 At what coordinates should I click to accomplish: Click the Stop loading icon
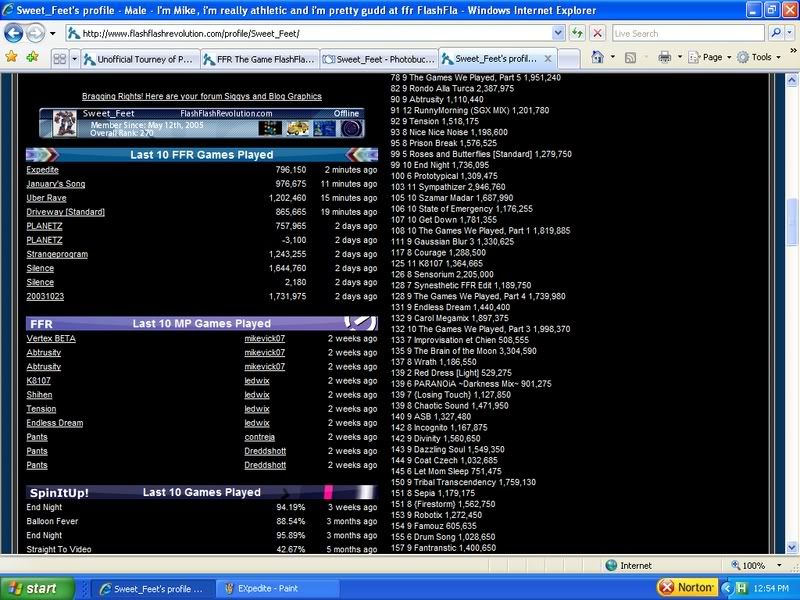[597, 33]
